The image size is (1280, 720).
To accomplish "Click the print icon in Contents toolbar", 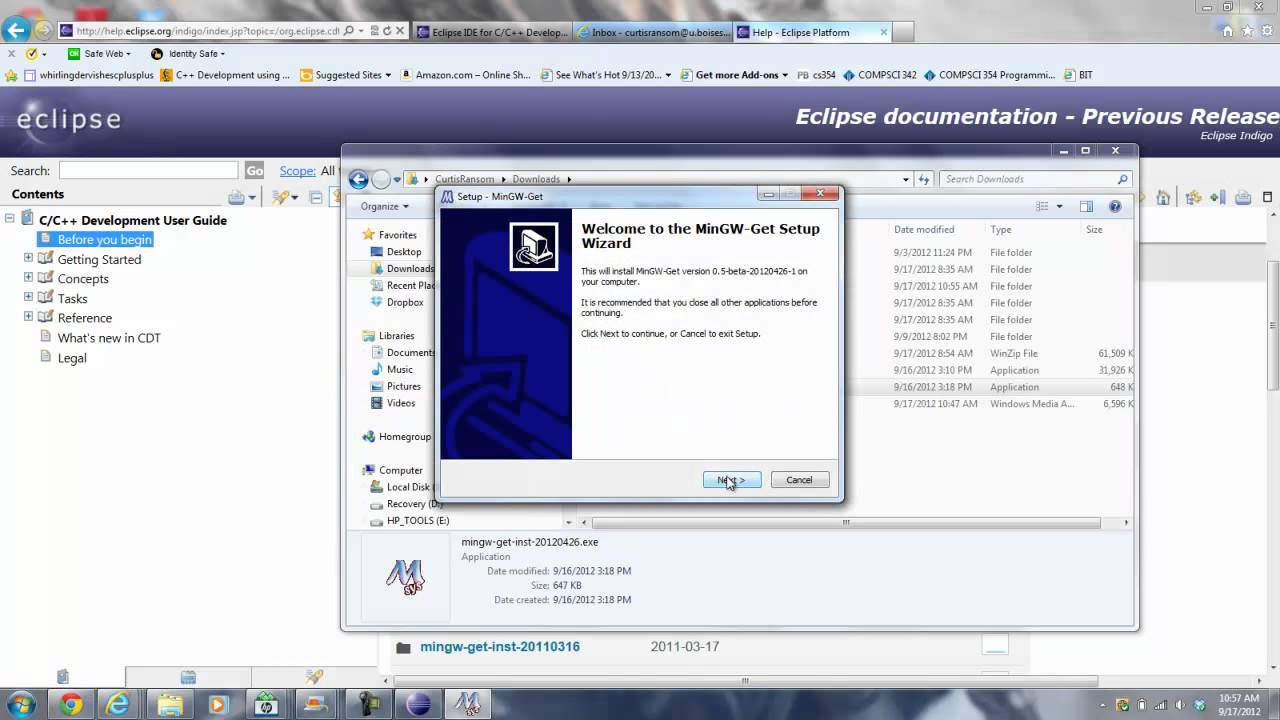I will click(x=236, y=197).
